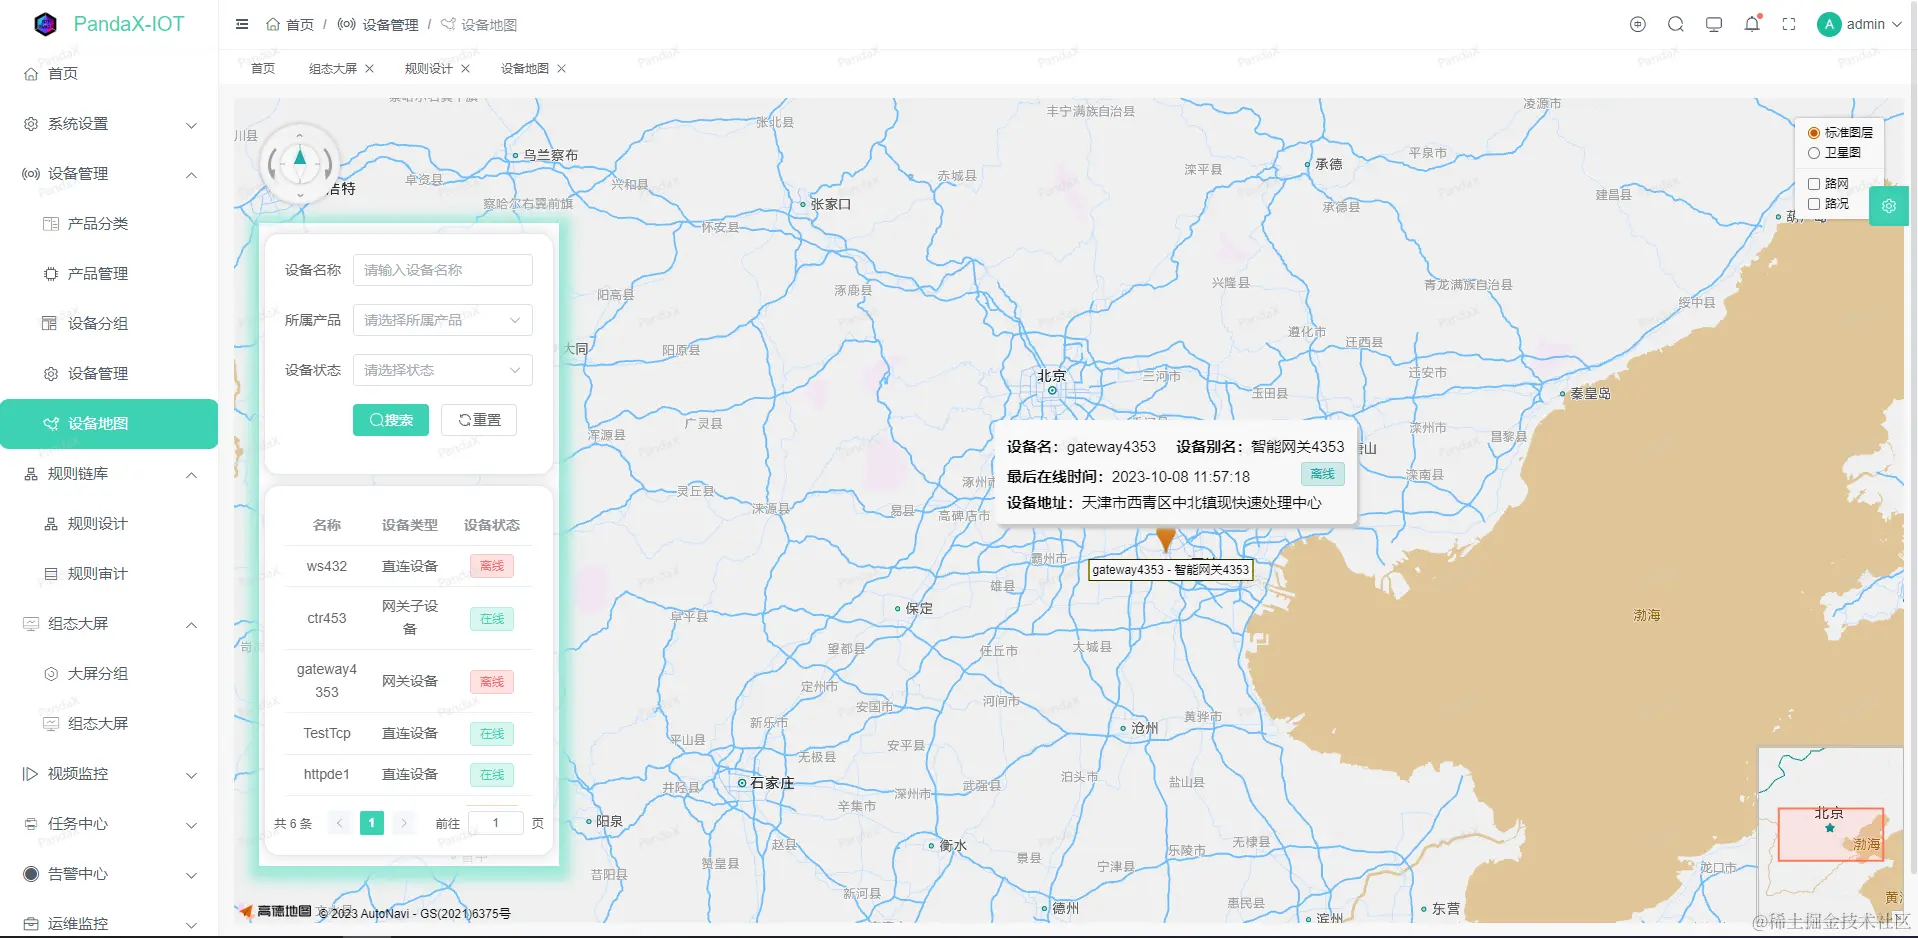Collapse the sidebar with the hamburger icon
The height and width of the screenshot is (938, 1918).
242,24
